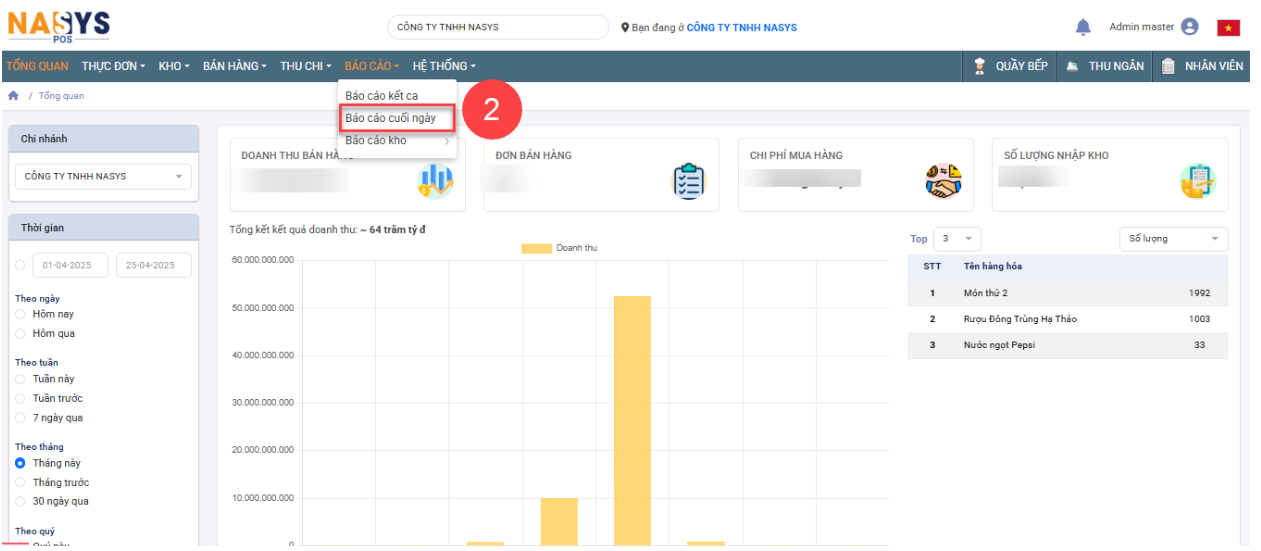Open Nhân Viên clipboard icon button
The image size is (1261, 551).
coord(1168,66)
